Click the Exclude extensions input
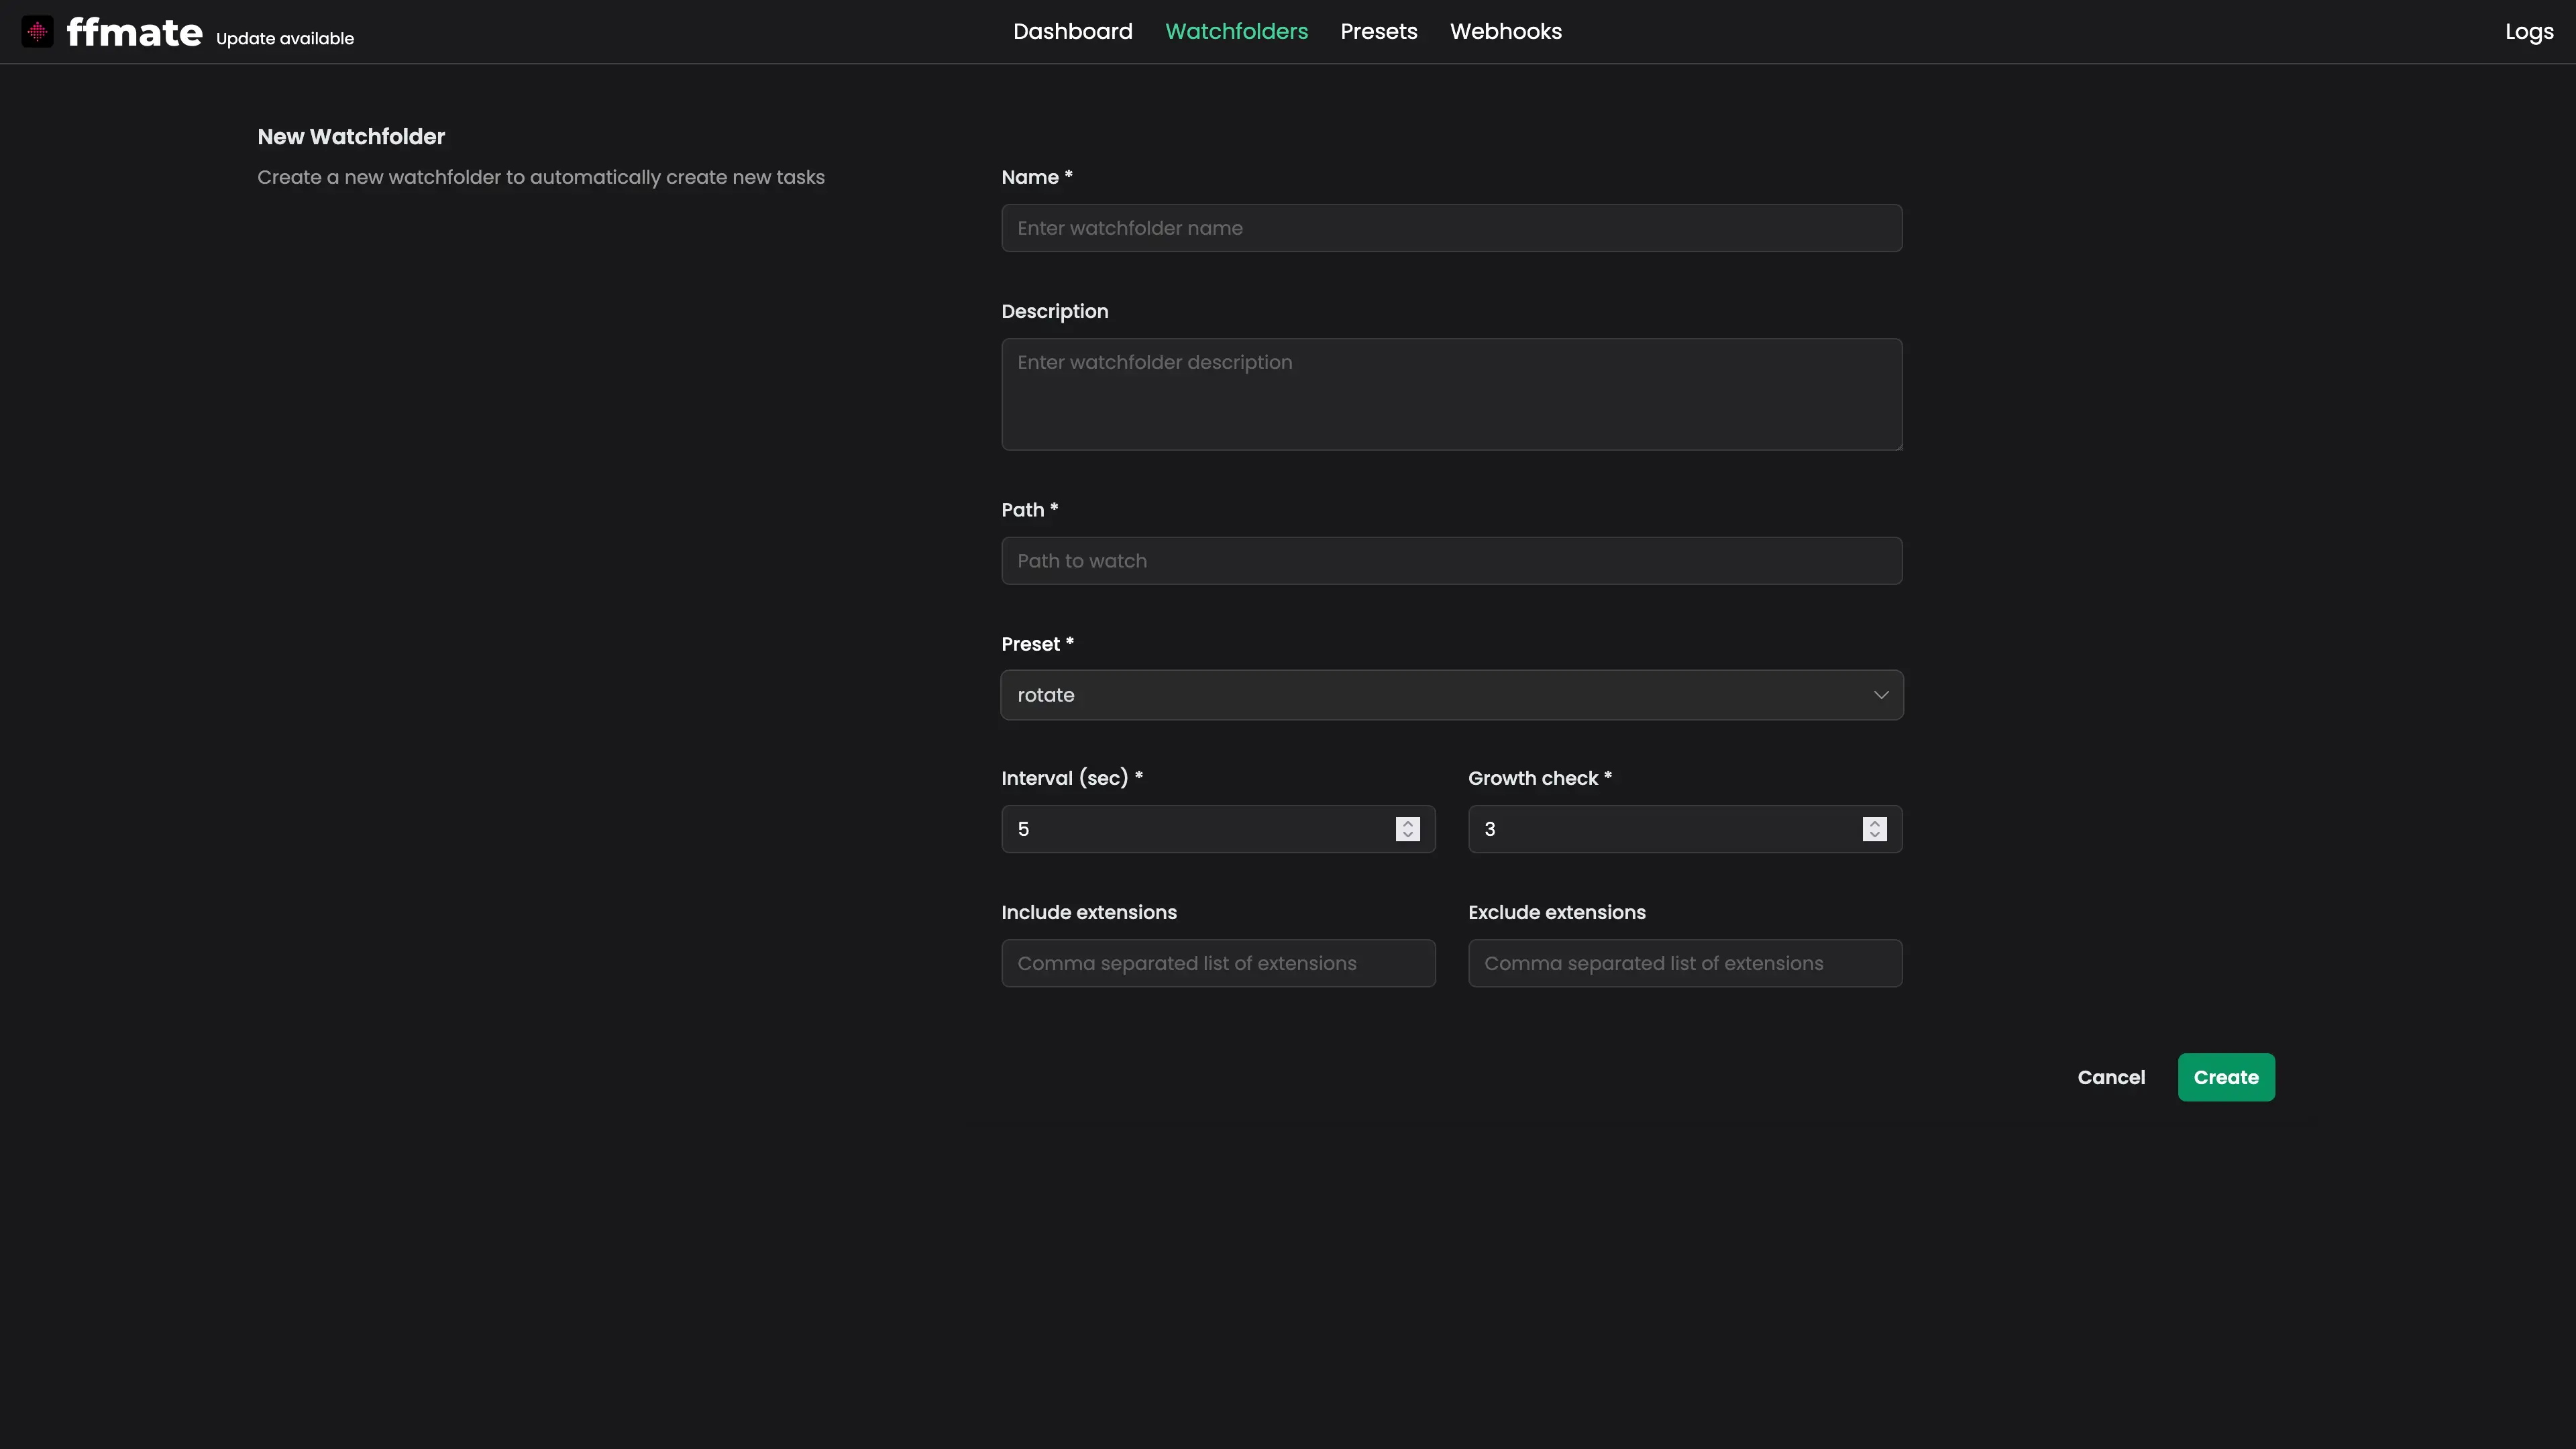Image resolution: width=2576 pixels, height=1449 pixels. (1684, 963)
